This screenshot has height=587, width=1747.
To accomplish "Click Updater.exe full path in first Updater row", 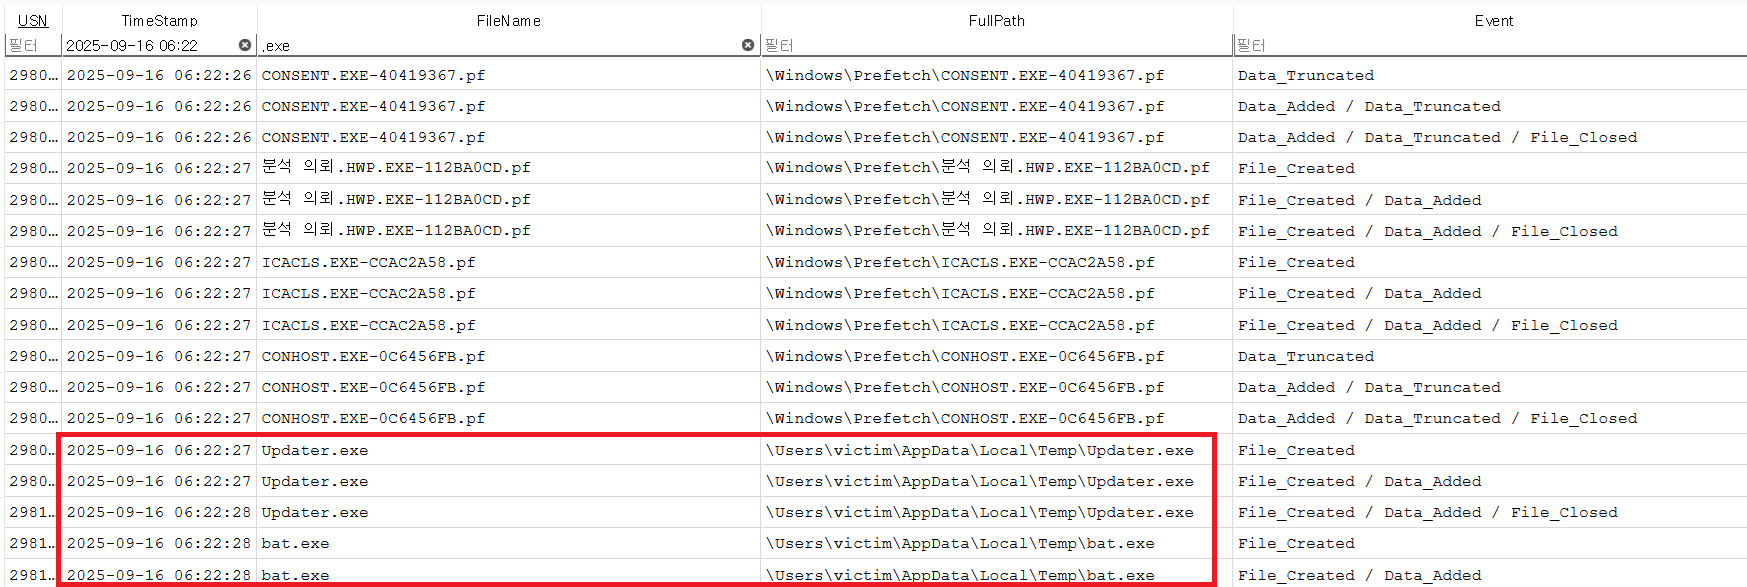I will click(x=979, y=450).
